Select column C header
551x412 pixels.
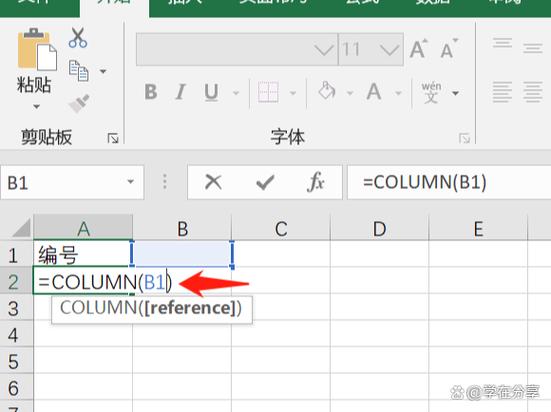(281, 228)
